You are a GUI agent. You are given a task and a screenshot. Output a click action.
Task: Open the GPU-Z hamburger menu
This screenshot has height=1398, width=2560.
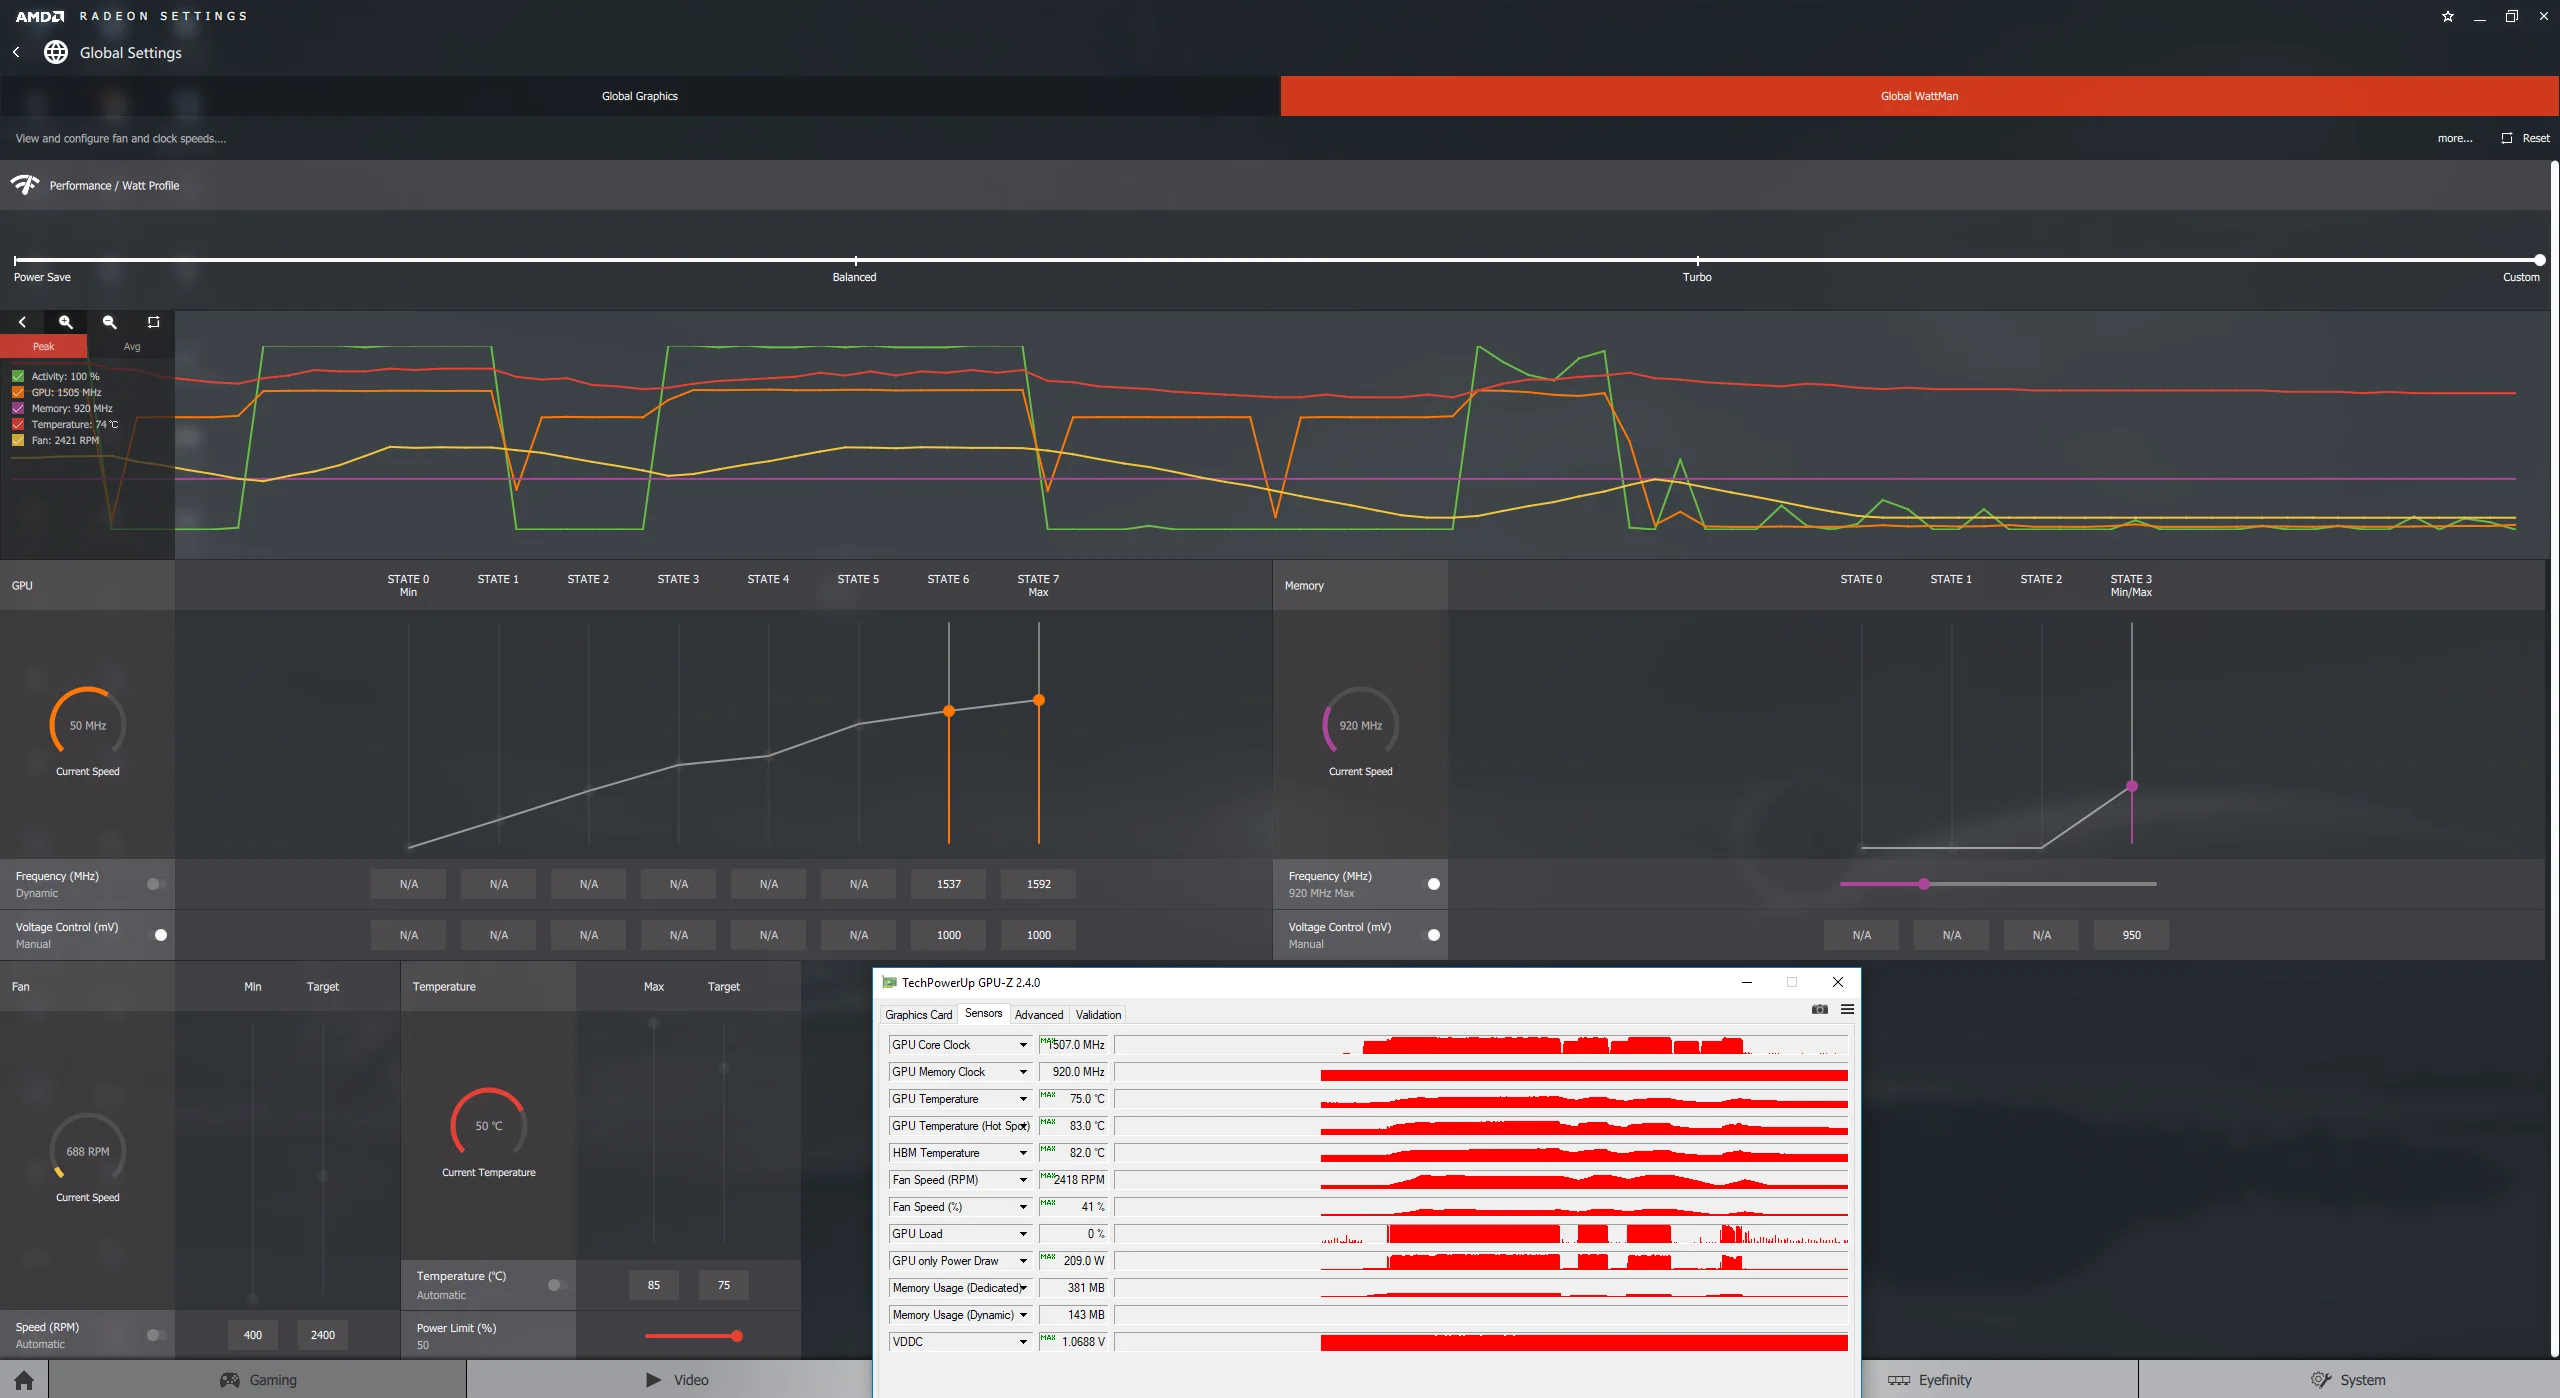(1847, 1010)
